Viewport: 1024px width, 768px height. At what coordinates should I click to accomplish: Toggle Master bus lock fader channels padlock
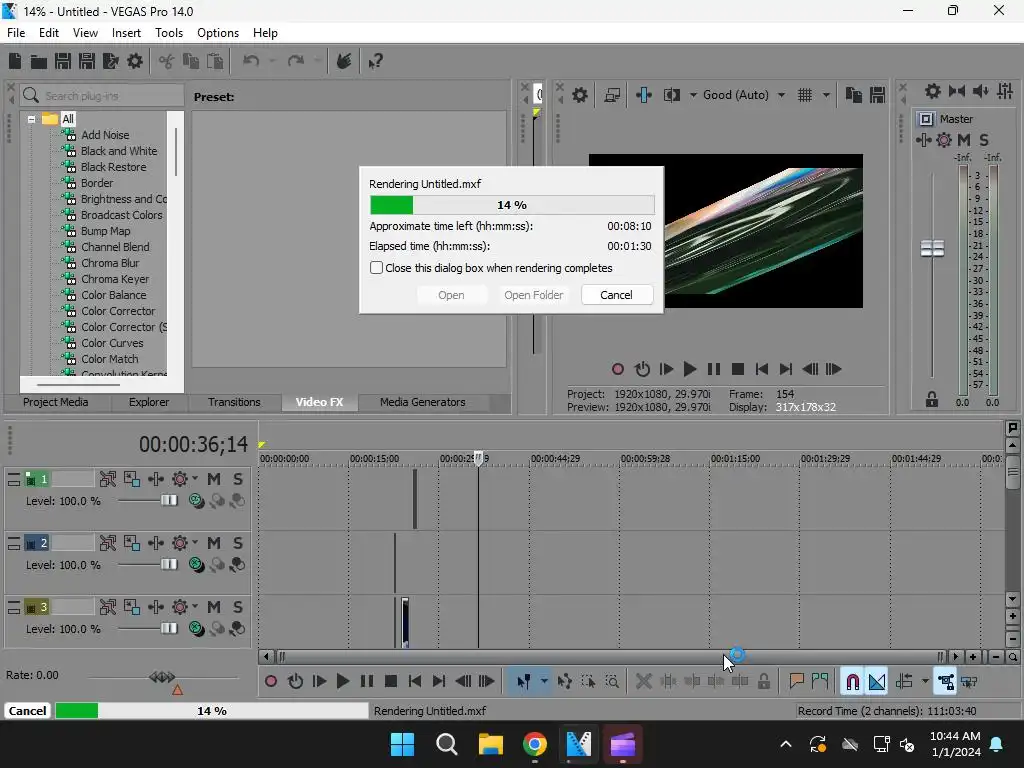(932, 399)
